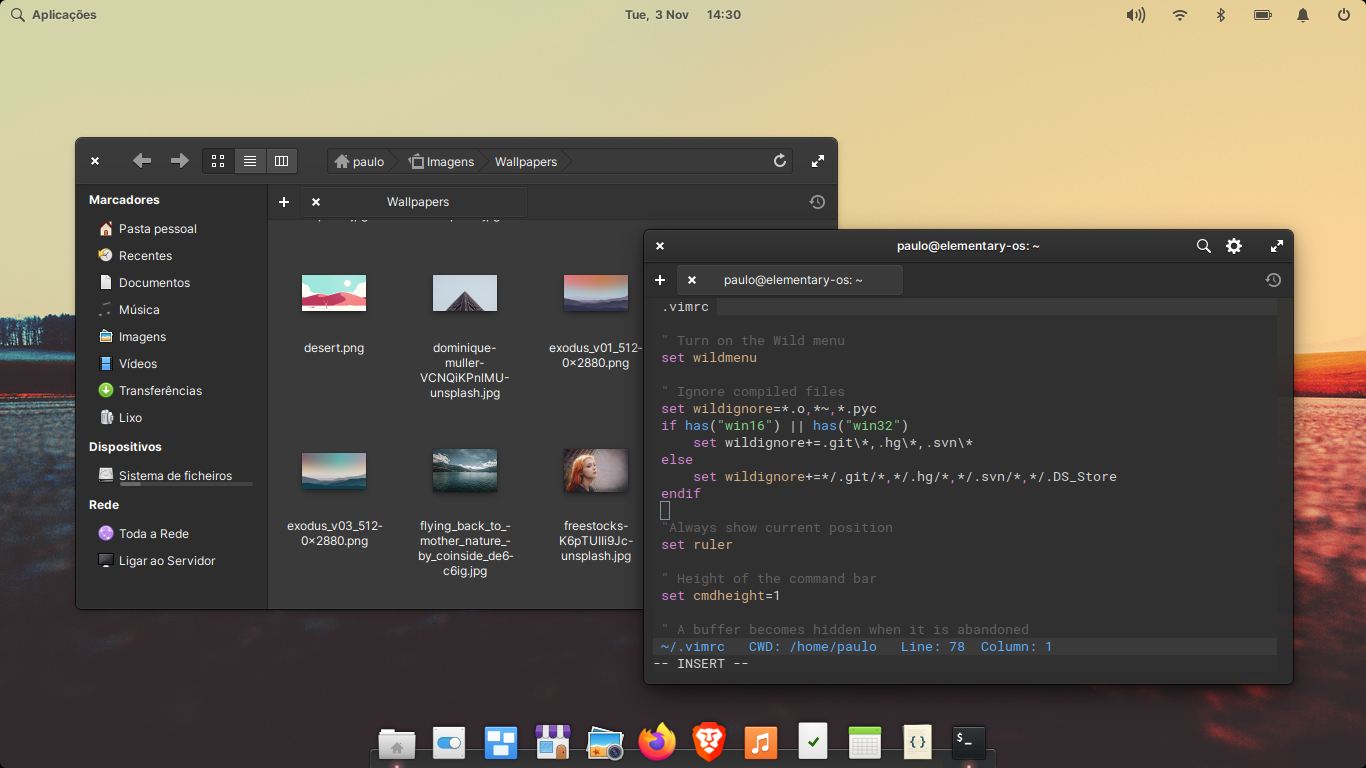This screenshot has width=1366, height=768.
Task: Reload the Wallpapers folder view
Action: tap(780, 161)
